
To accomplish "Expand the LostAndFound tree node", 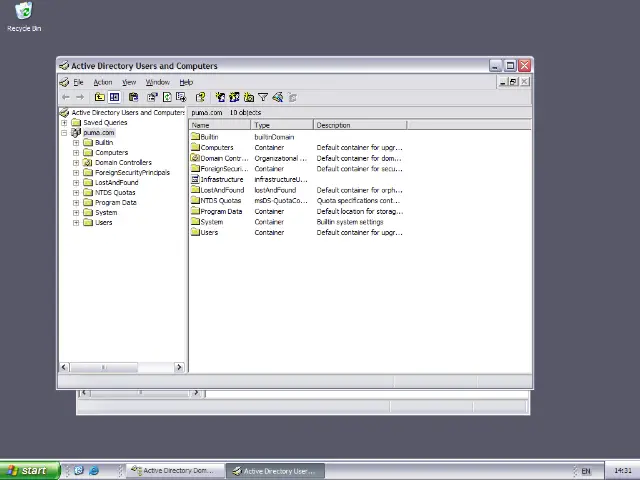I will pos(76,182).
